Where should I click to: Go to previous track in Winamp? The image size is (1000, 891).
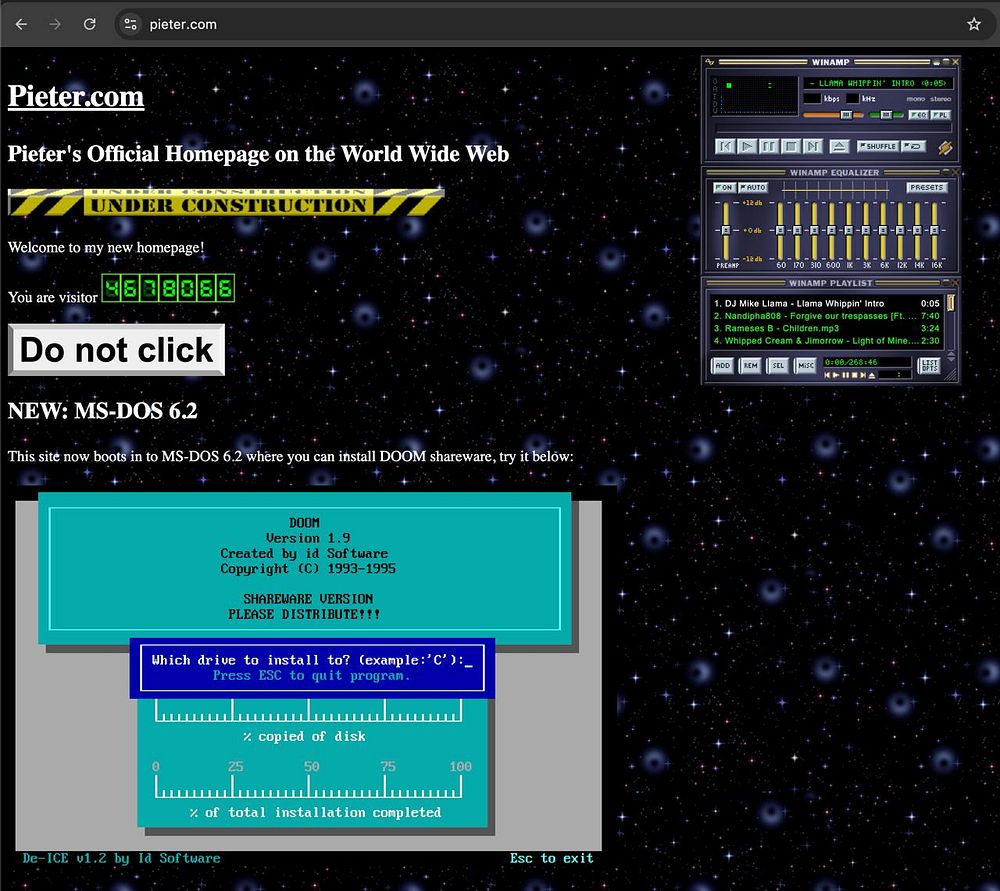[x=724, y=147]
